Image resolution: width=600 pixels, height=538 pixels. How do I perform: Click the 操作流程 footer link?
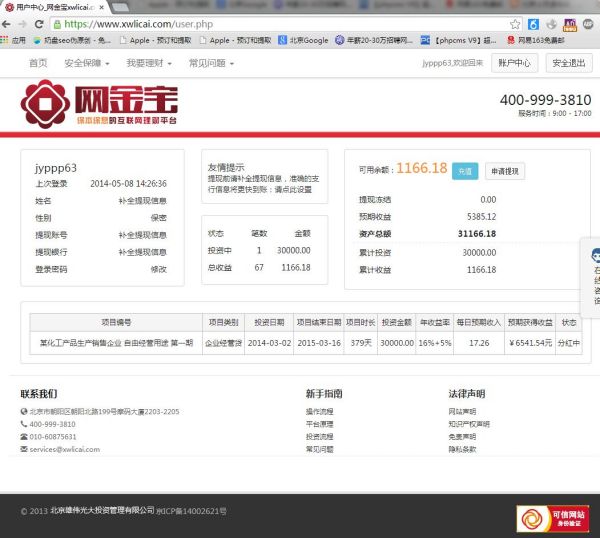pyautogui.click(x=320, y=412)
